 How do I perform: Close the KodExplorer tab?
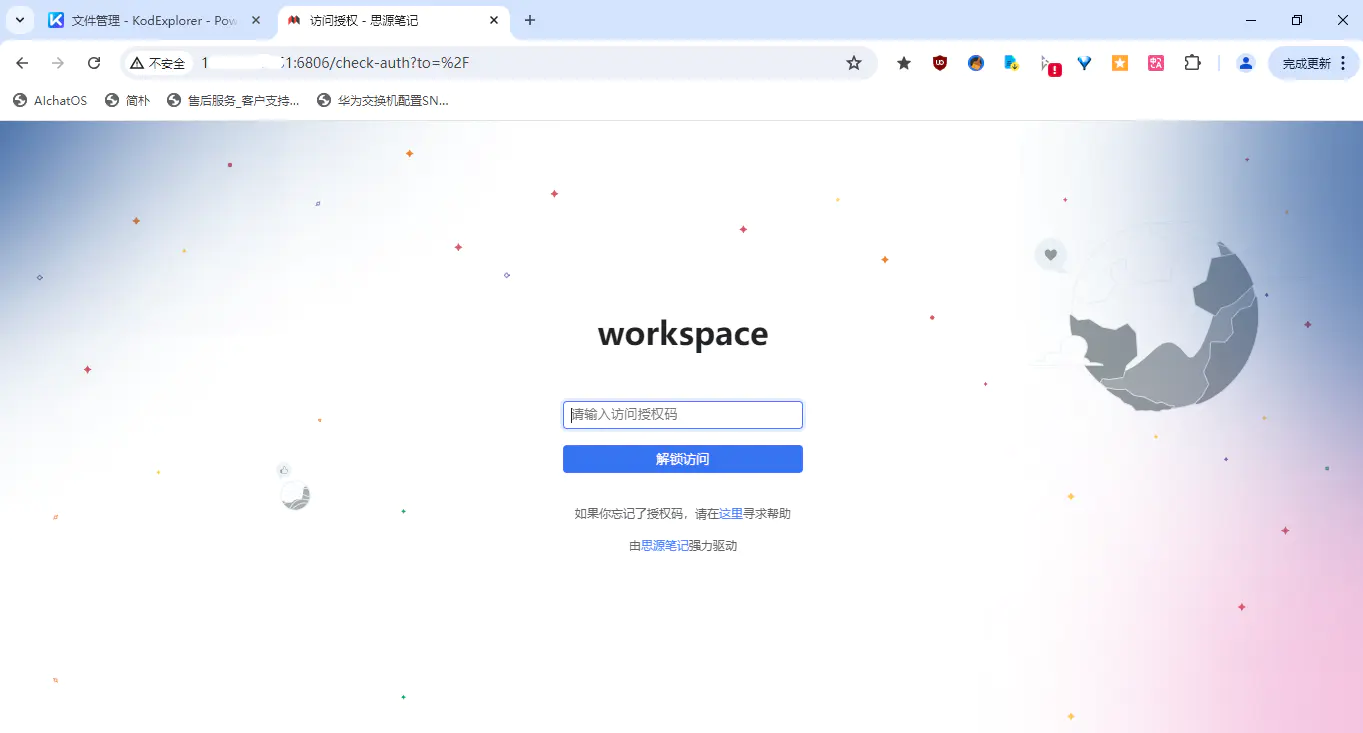pos(256,20)
